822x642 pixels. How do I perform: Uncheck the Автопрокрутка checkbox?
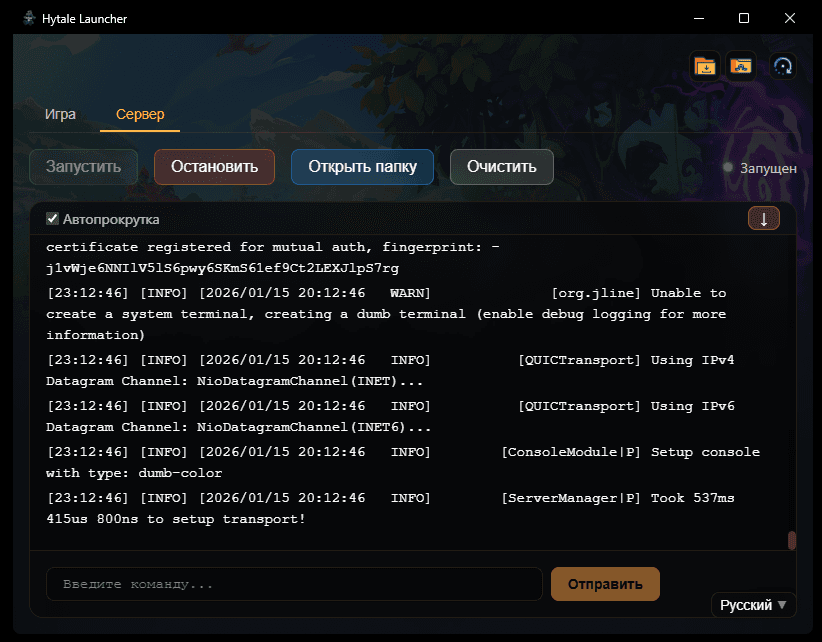coord(53,219)
